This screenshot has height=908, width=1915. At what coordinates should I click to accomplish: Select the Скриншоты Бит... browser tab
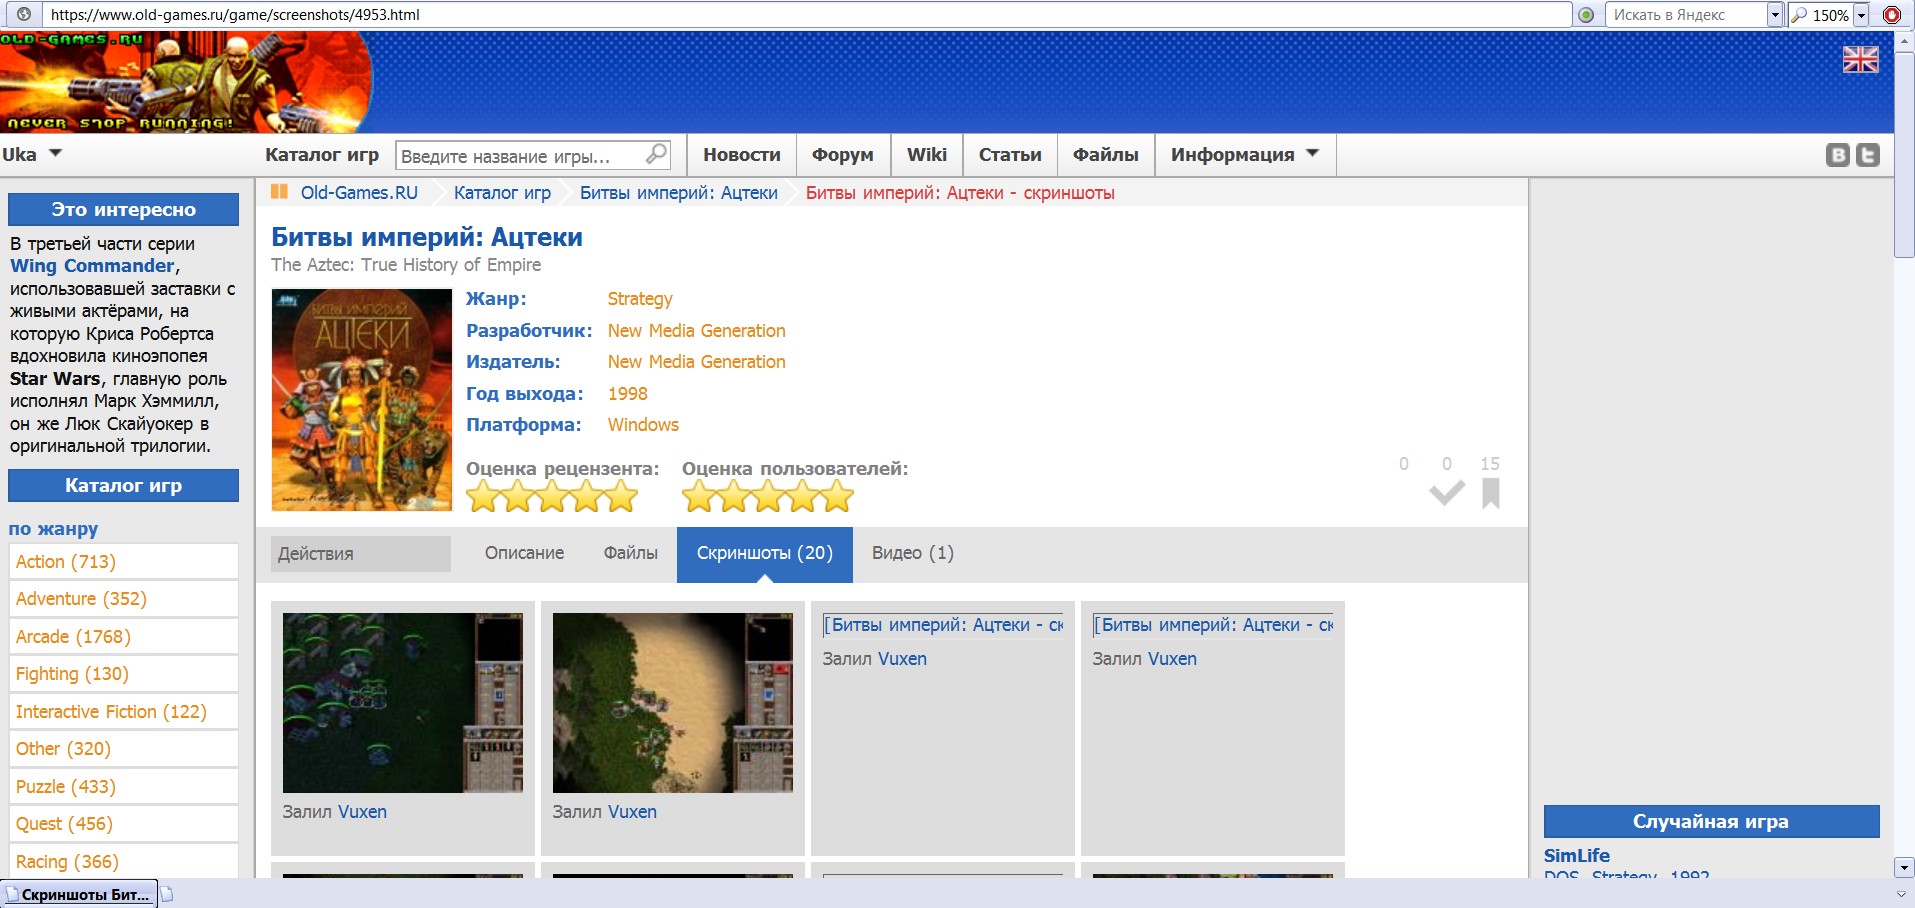pyautogui.click(x=80, y=894)
